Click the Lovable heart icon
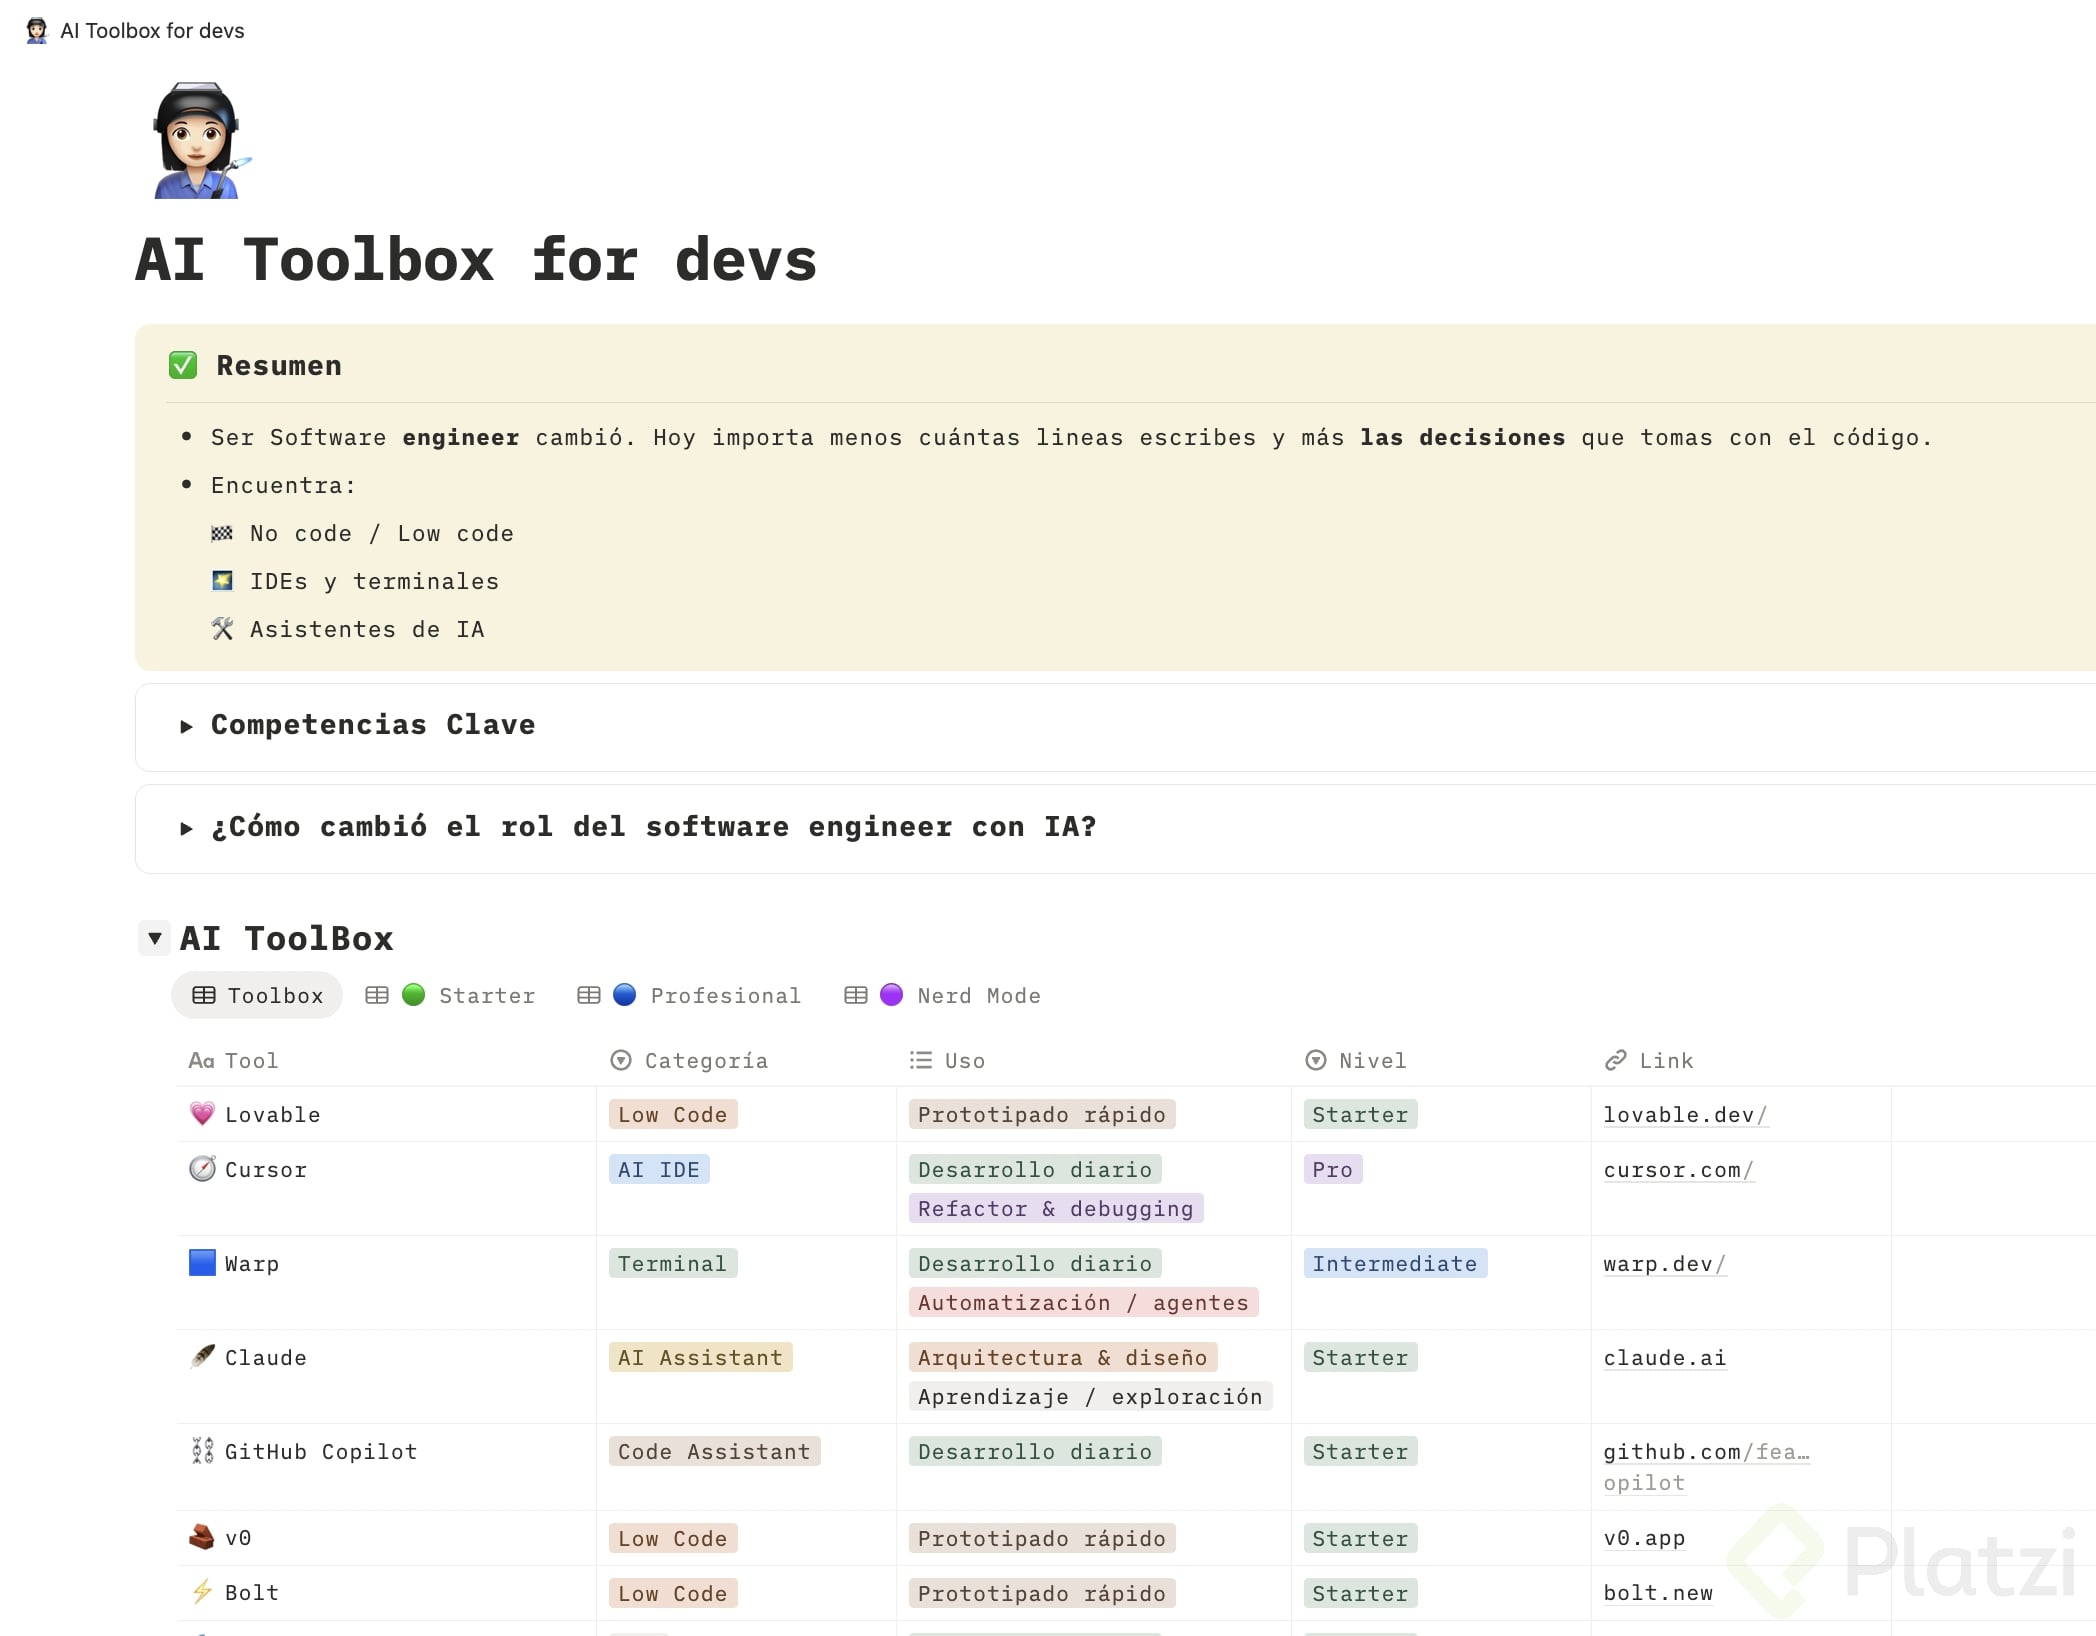Screen dimensions: 2096x1636 pos(202,1114)
